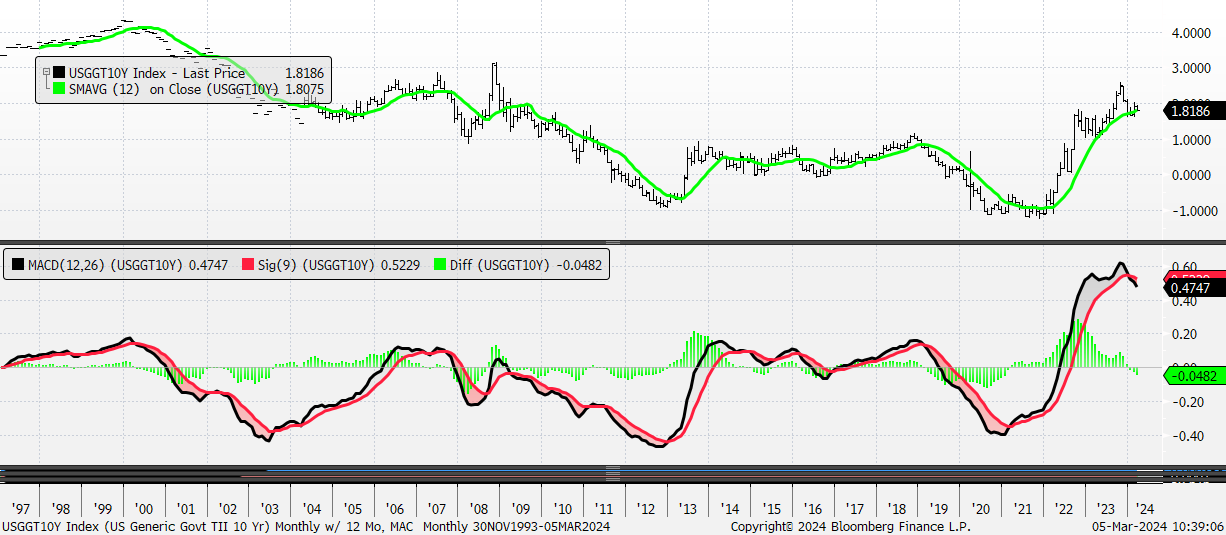Click the Copyright 2024 Bloomberg Finance L.P. text

(x=850, y=526)
